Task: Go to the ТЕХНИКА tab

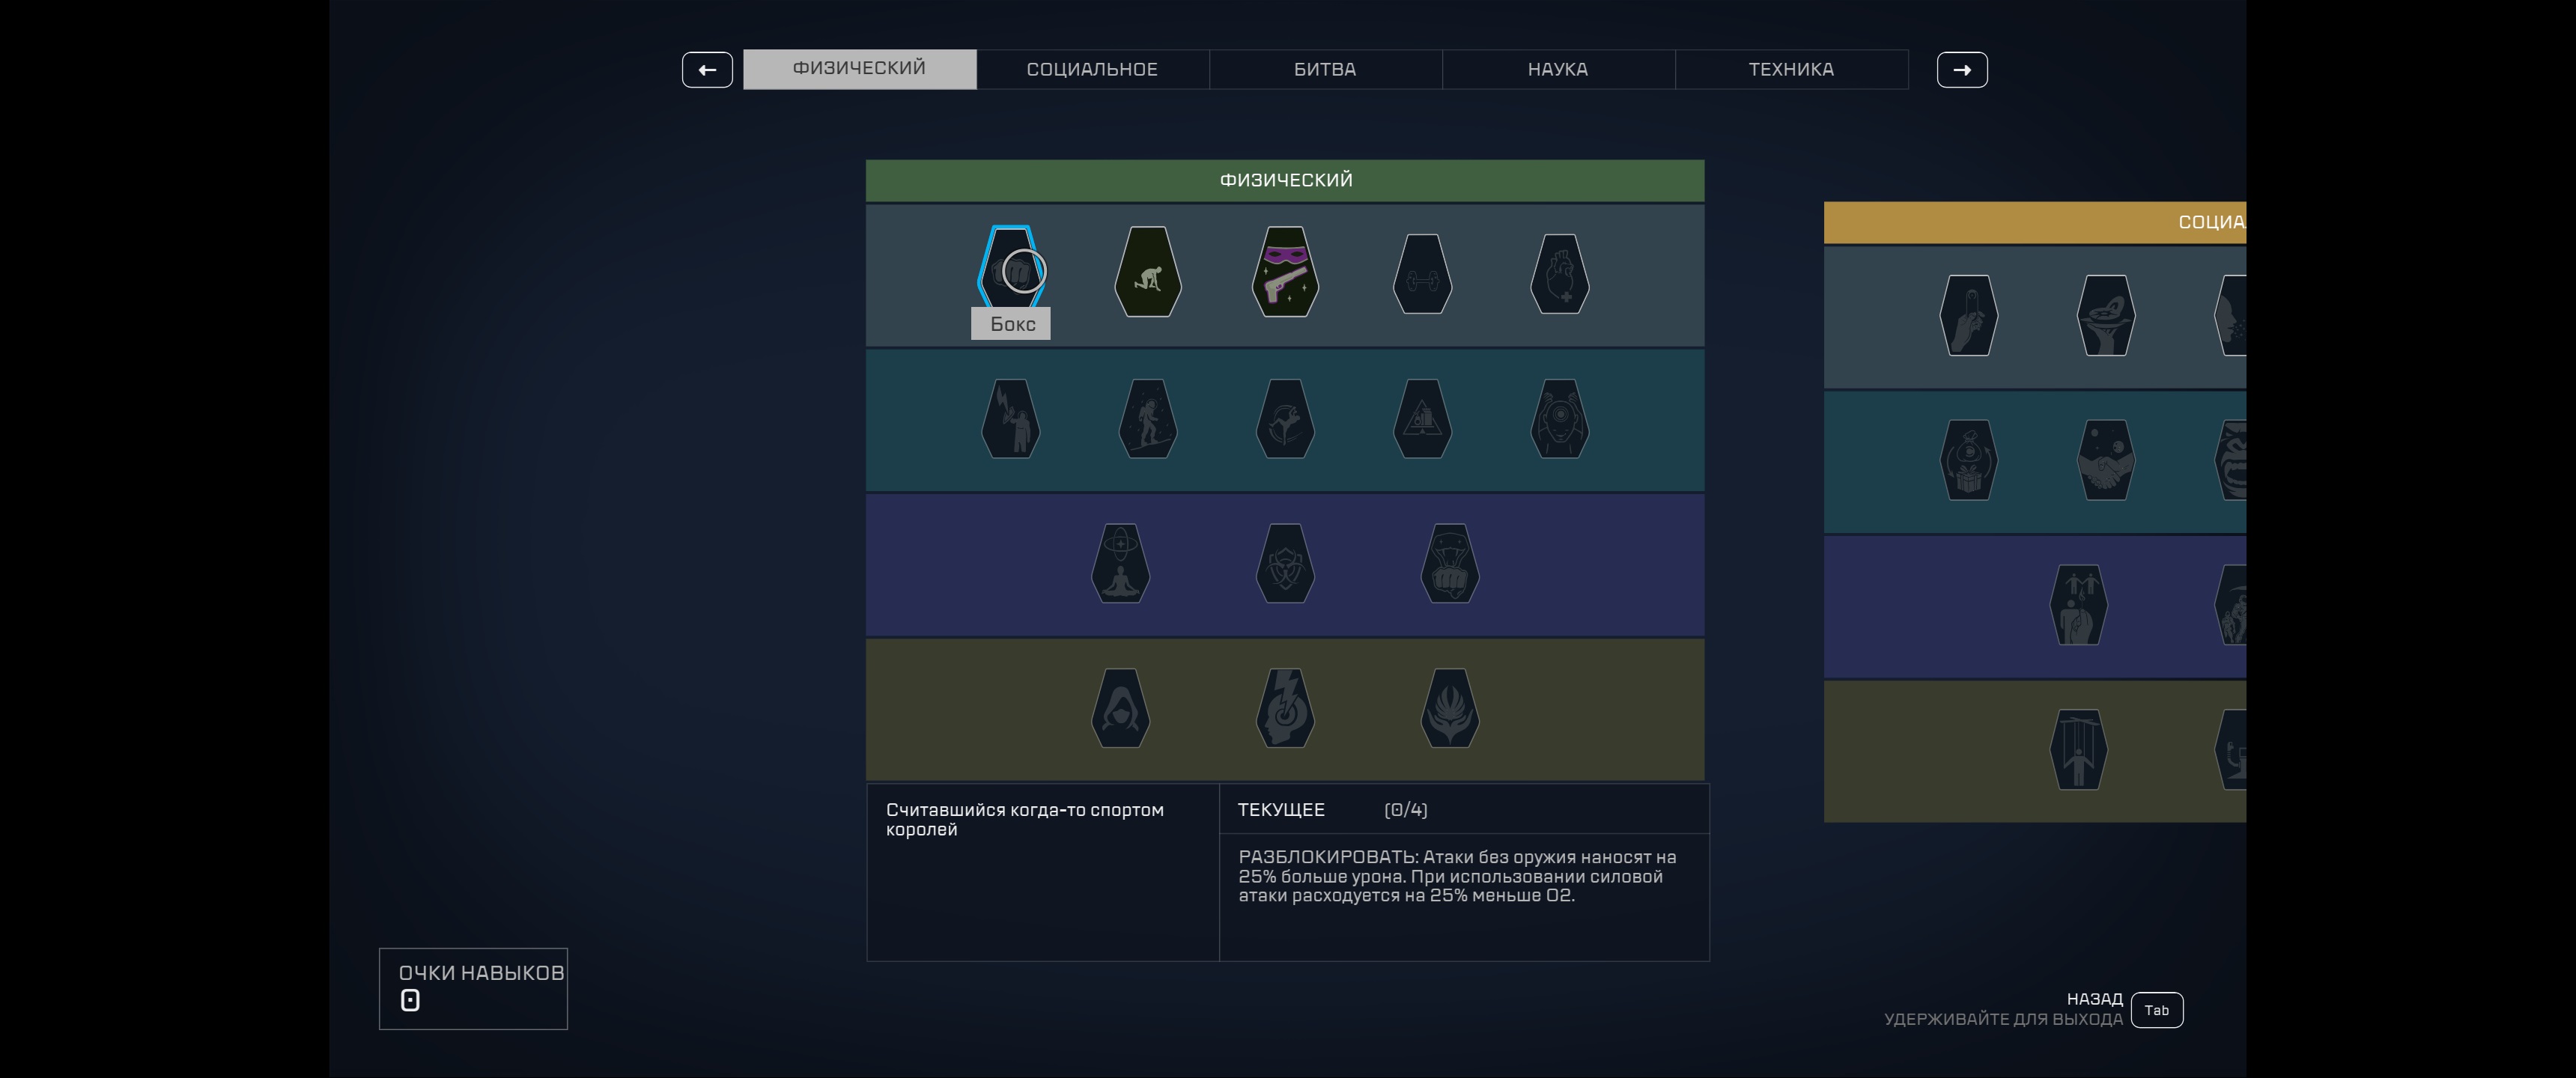Action: [x=1791, y=69]
